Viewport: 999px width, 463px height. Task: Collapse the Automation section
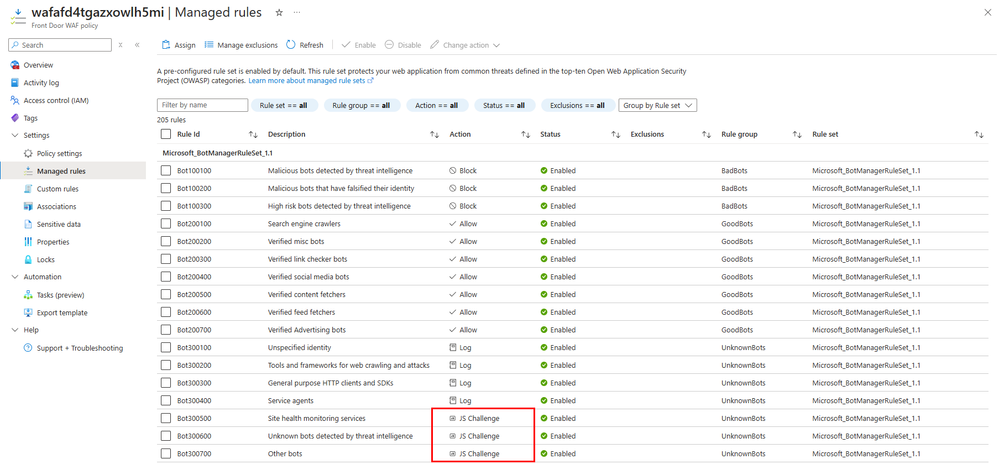(15, 277)
